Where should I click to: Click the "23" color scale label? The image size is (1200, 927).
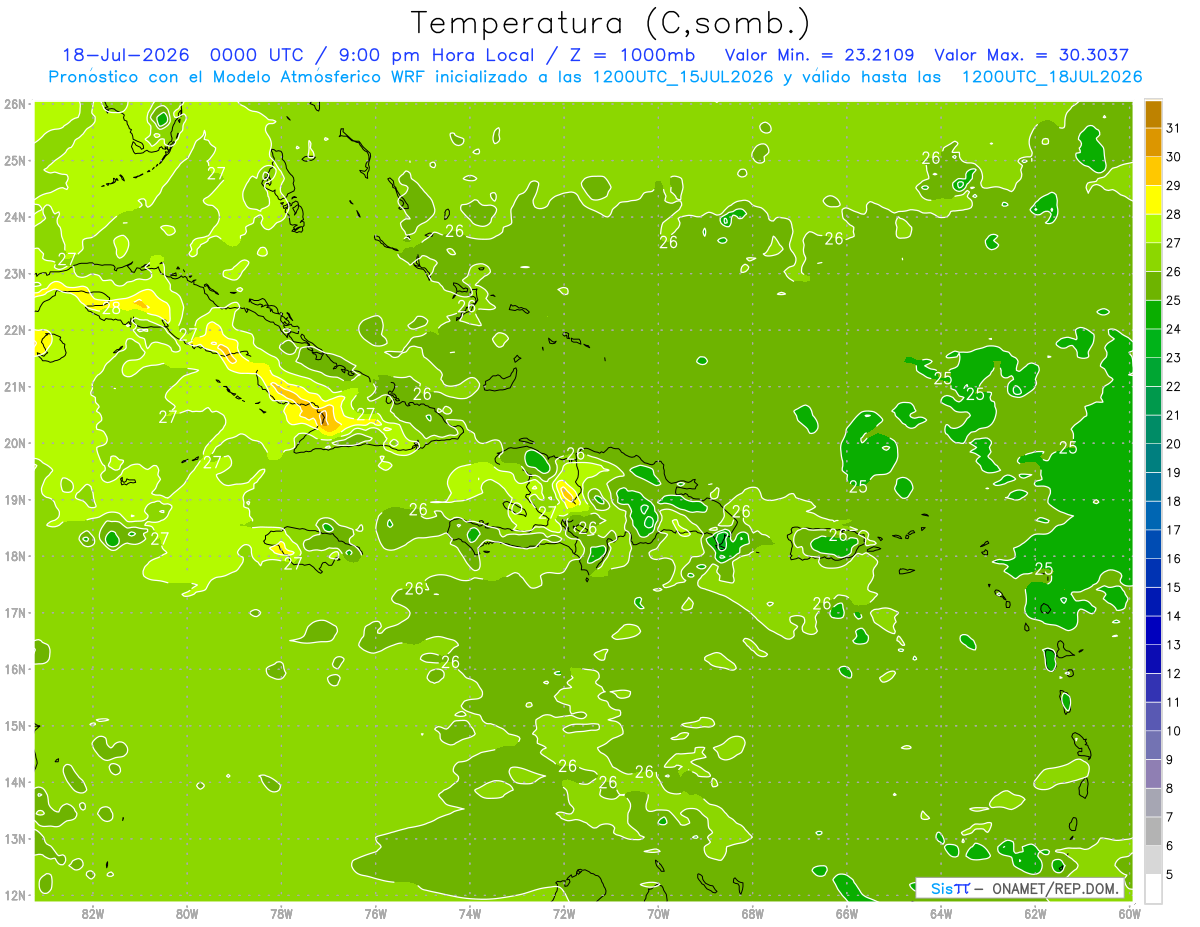1174,358
